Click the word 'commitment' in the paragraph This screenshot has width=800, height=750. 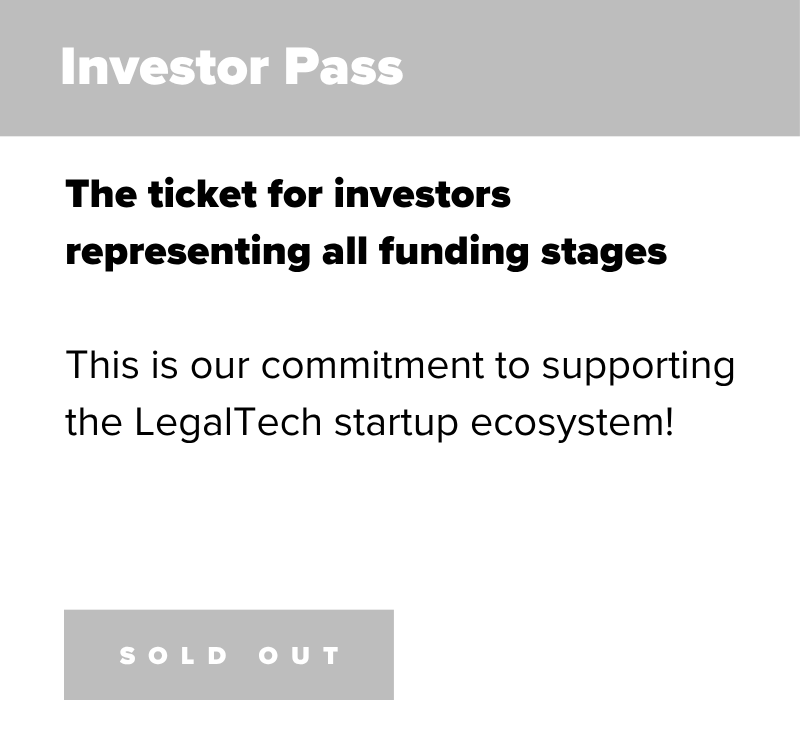372,365
